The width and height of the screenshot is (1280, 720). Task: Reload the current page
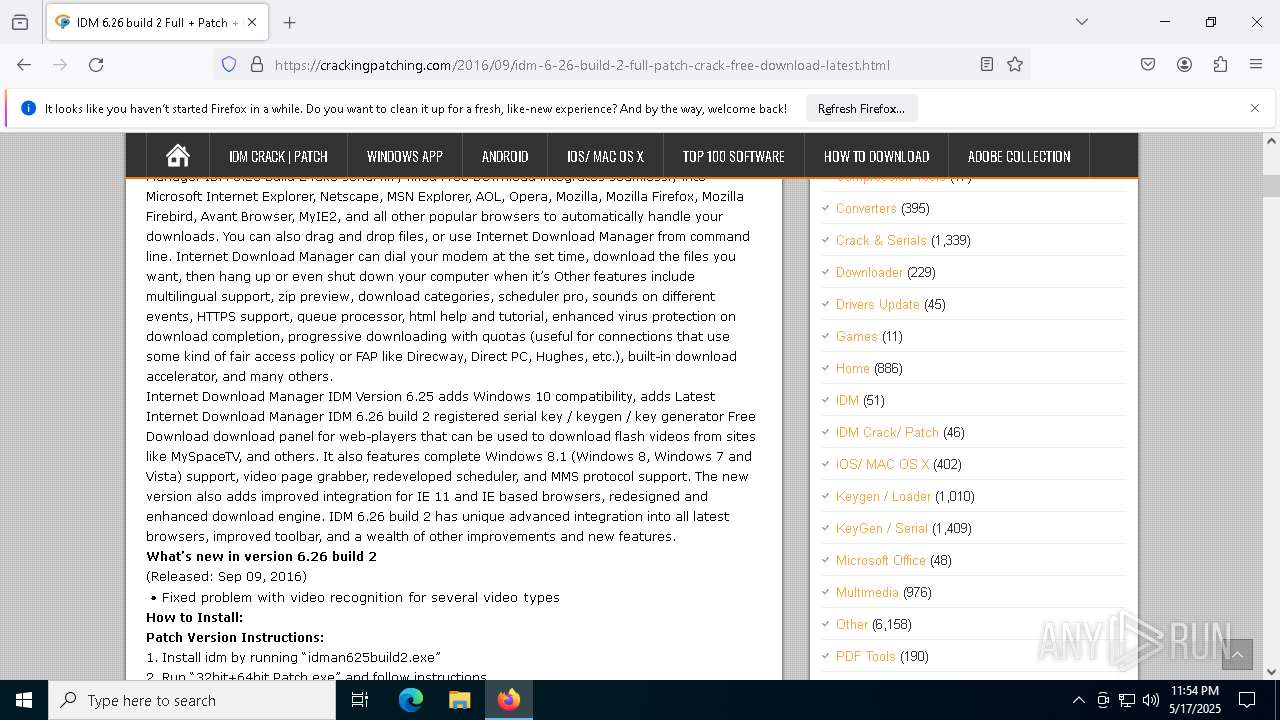pos(96,65)
